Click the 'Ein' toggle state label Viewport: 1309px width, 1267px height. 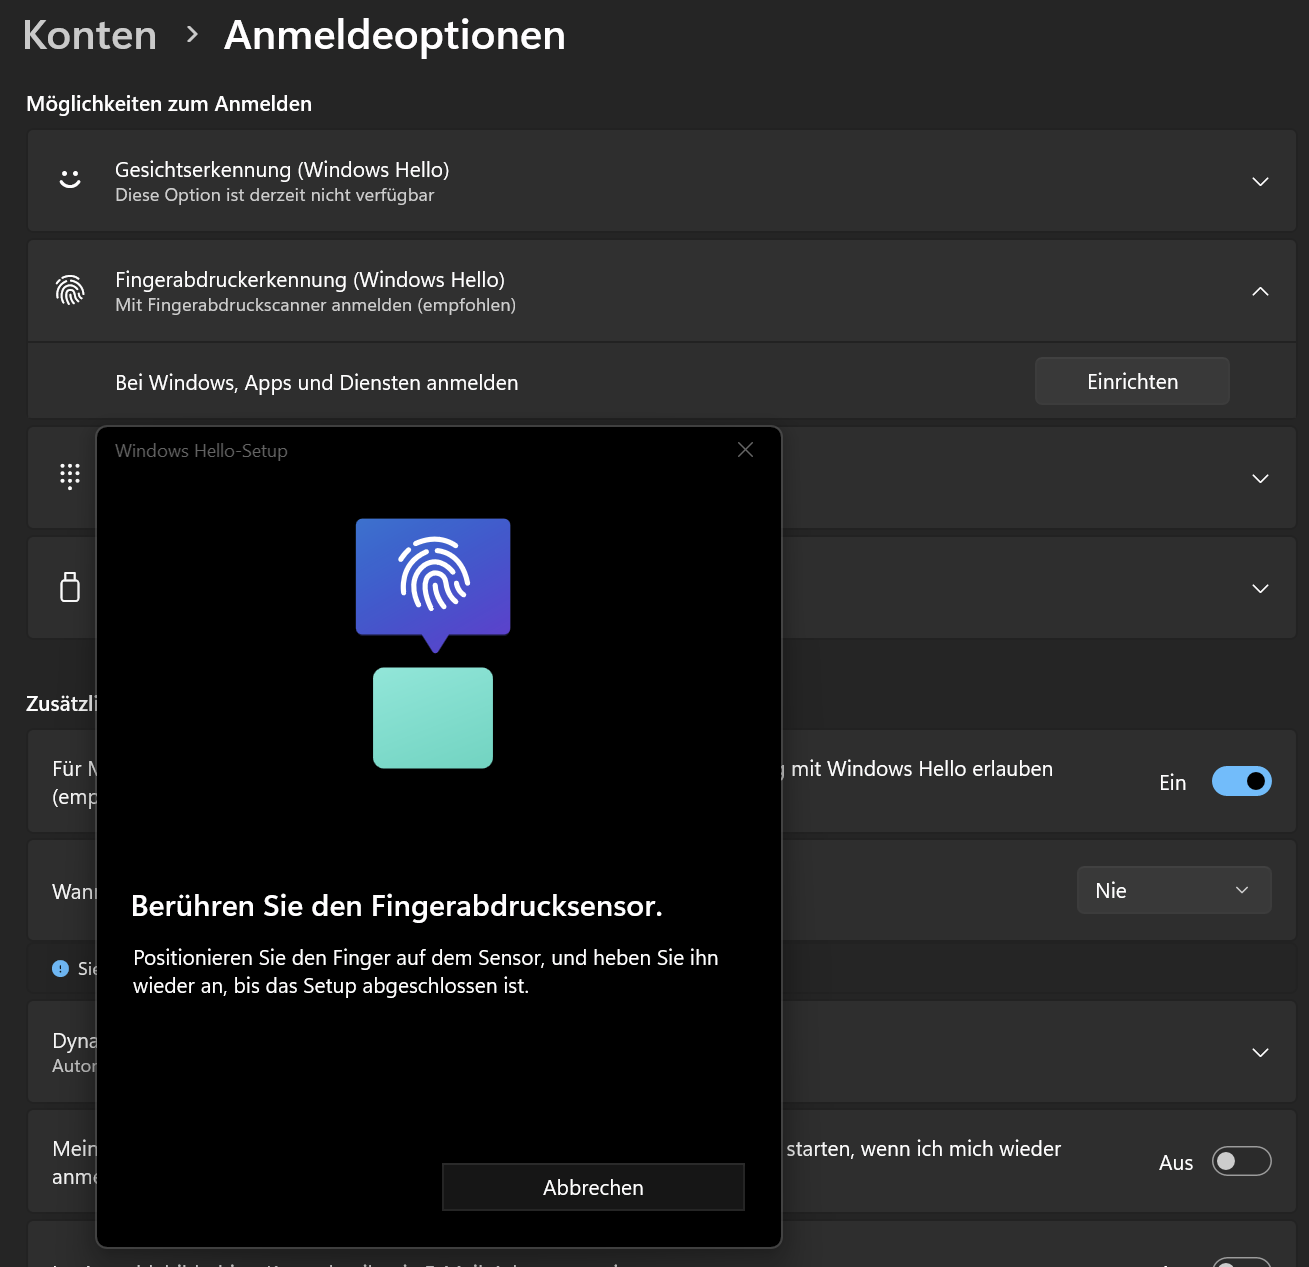coord(1173,783)
